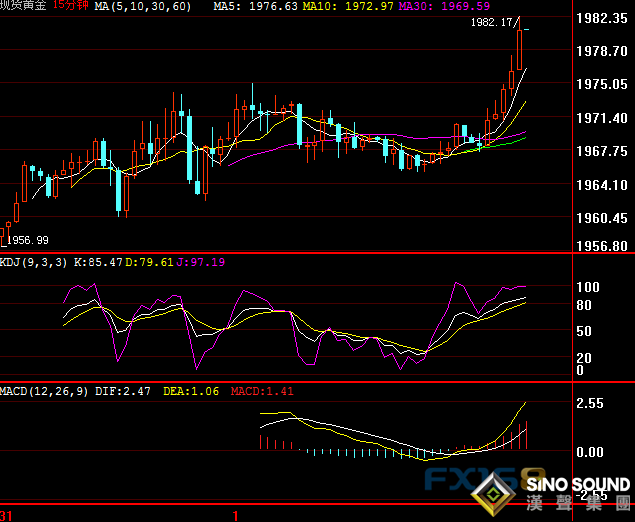
Task: Click the red MACD:1.41 value label
Action: coord(262,390)
